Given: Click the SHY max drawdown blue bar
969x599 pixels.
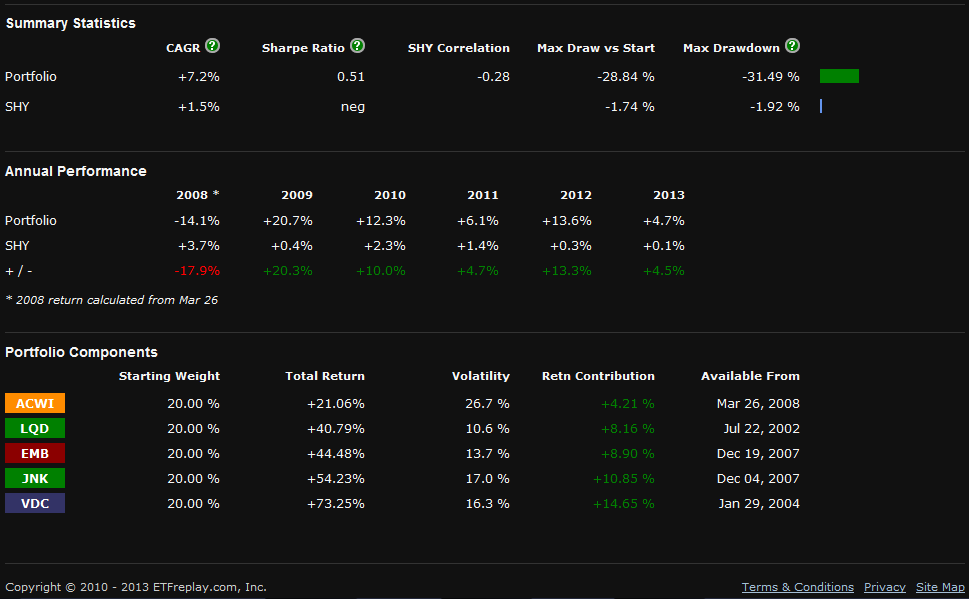Looking at the screenshot, I should 821,106.
